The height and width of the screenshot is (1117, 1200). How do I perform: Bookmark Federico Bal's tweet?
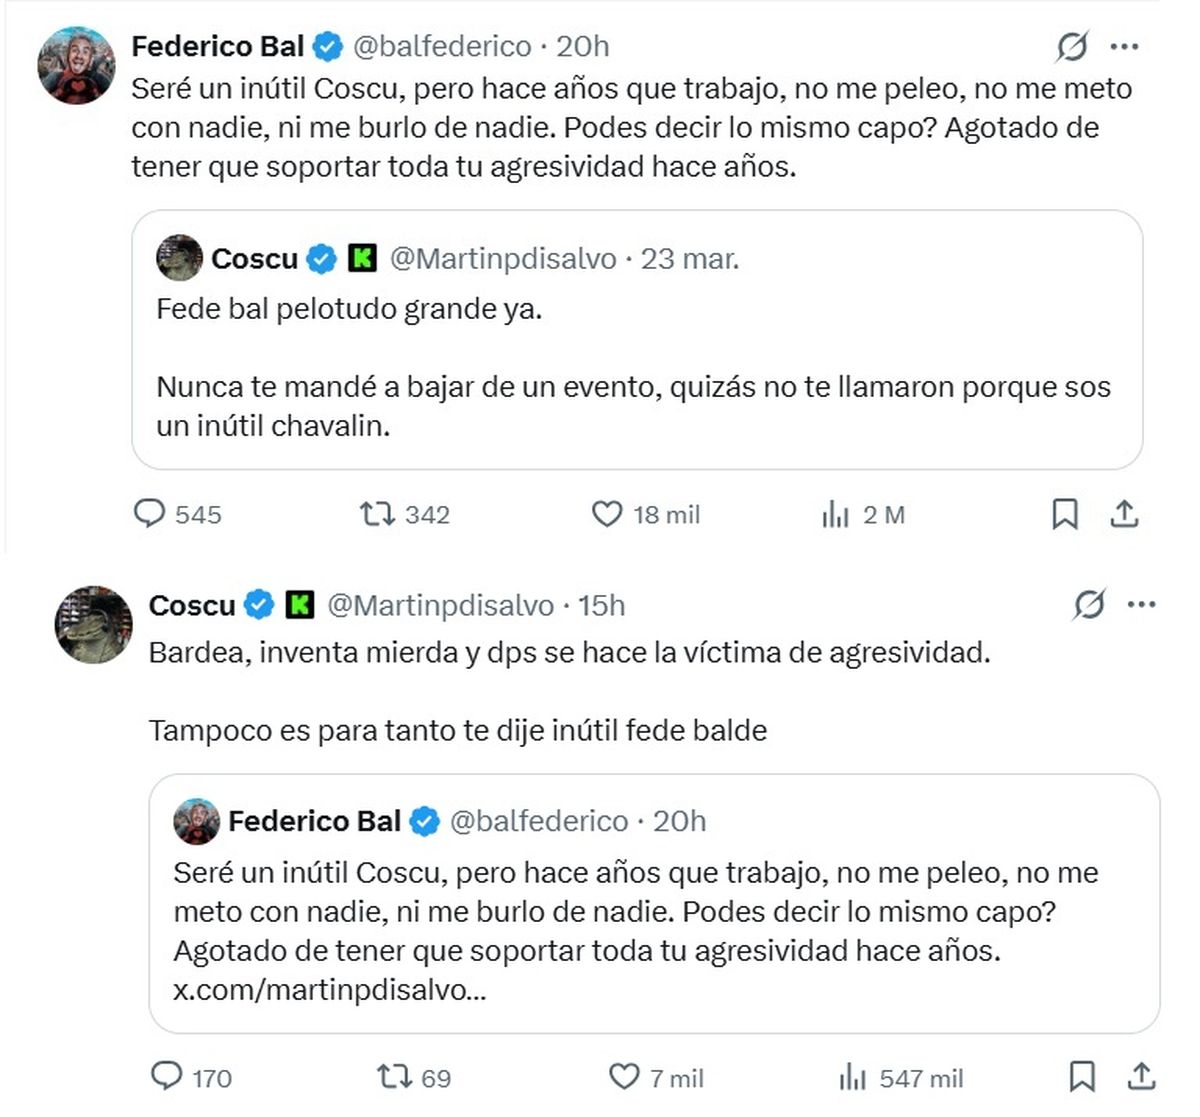coord(1065,514)
